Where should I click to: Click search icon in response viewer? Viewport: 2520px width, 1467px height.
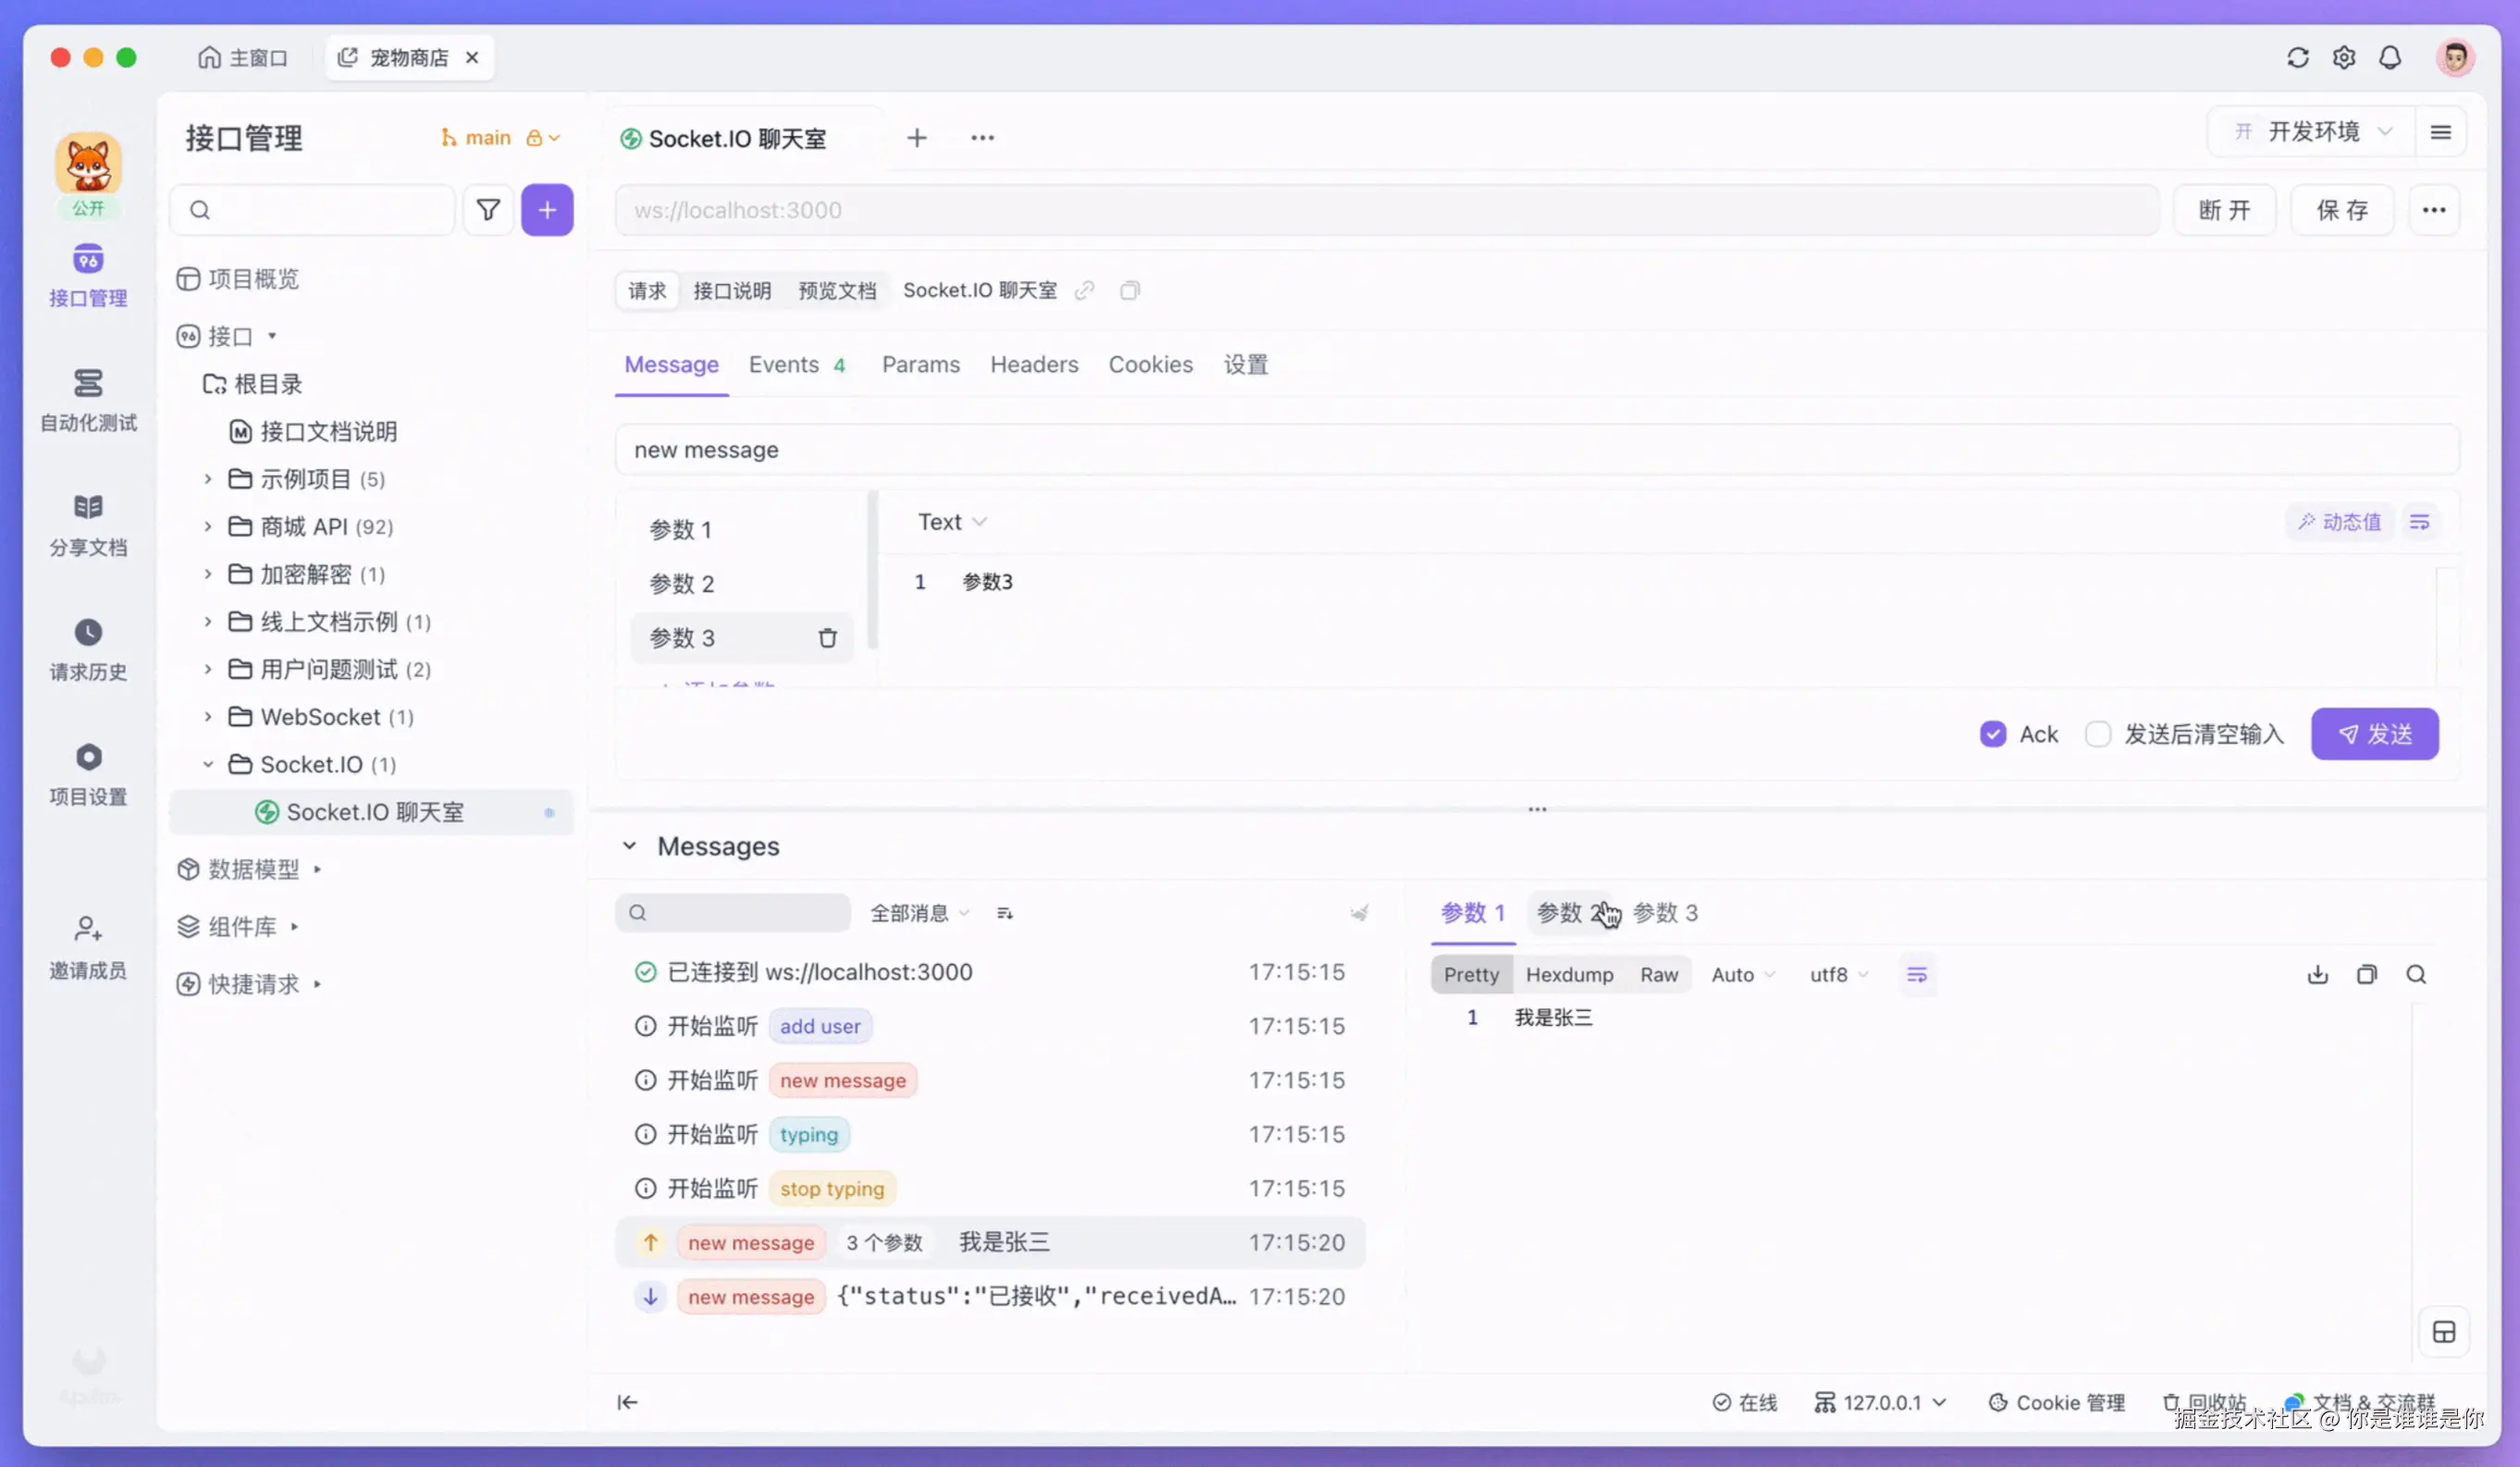[x=2416, y=974]
